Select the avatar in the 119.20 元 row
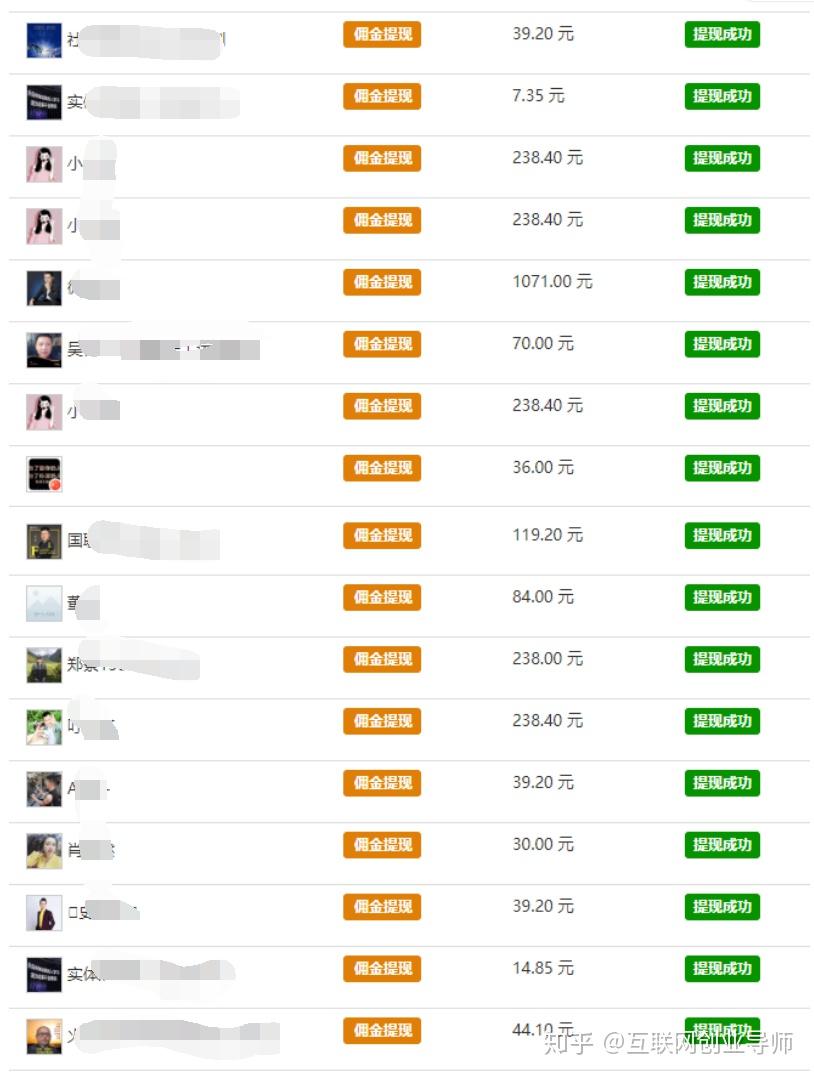Screen dimensions: 814x1076 (44, 541)
